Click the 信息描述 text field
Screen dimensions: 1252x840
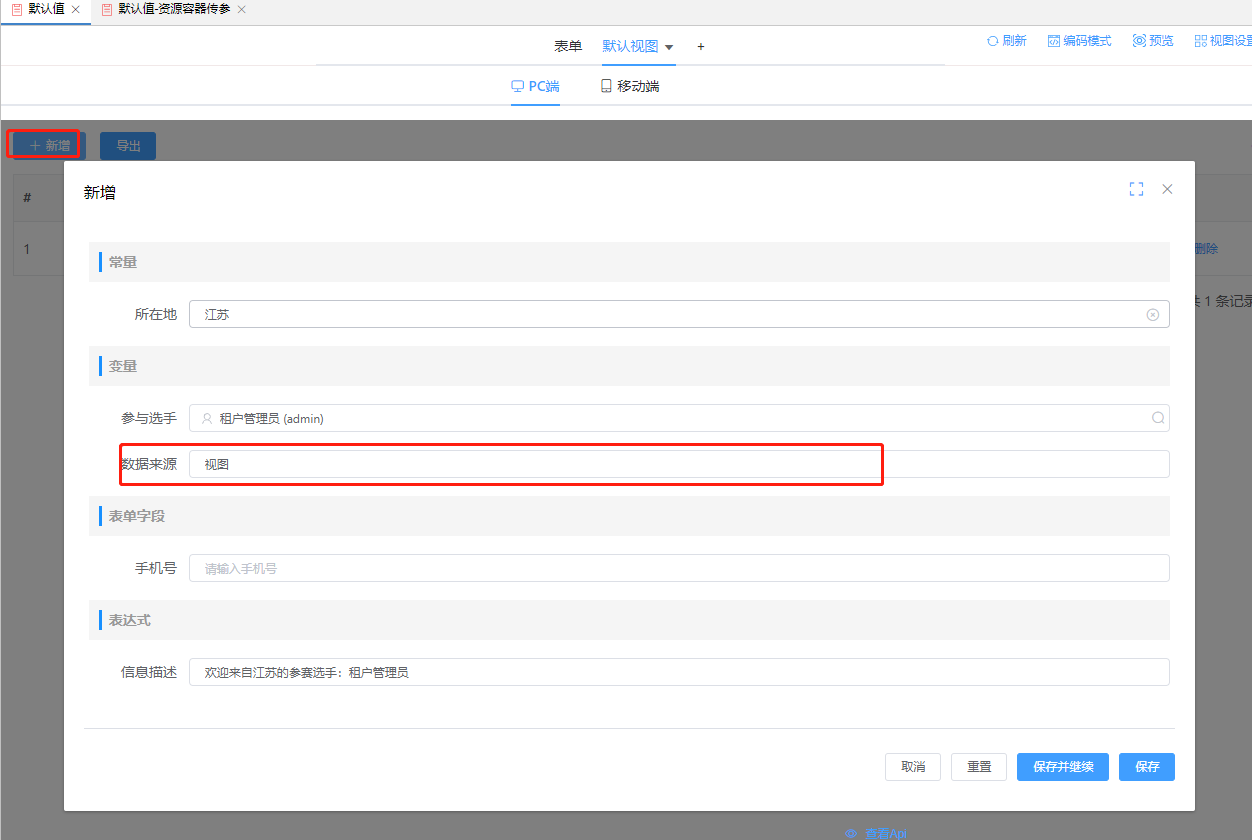678,672
